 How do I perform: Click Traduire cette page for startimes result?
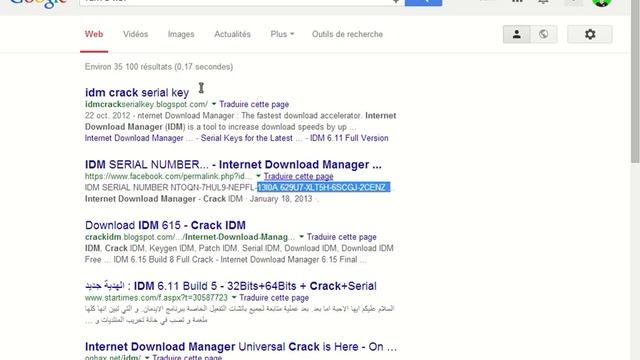click(274, 298)
